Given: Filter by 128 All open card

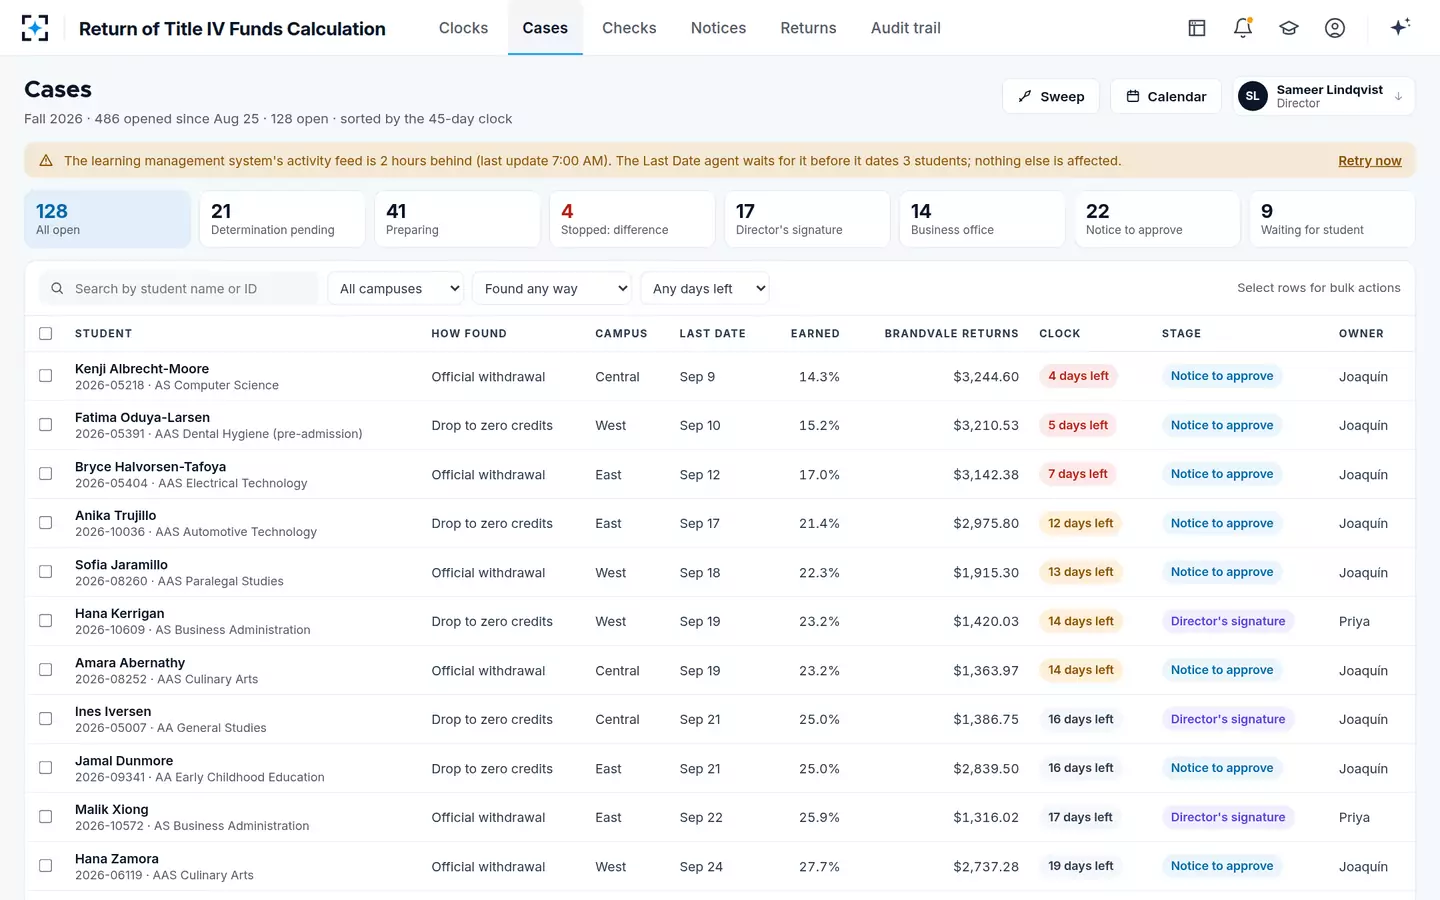Looking at the screenshot, I should (108, 219).
